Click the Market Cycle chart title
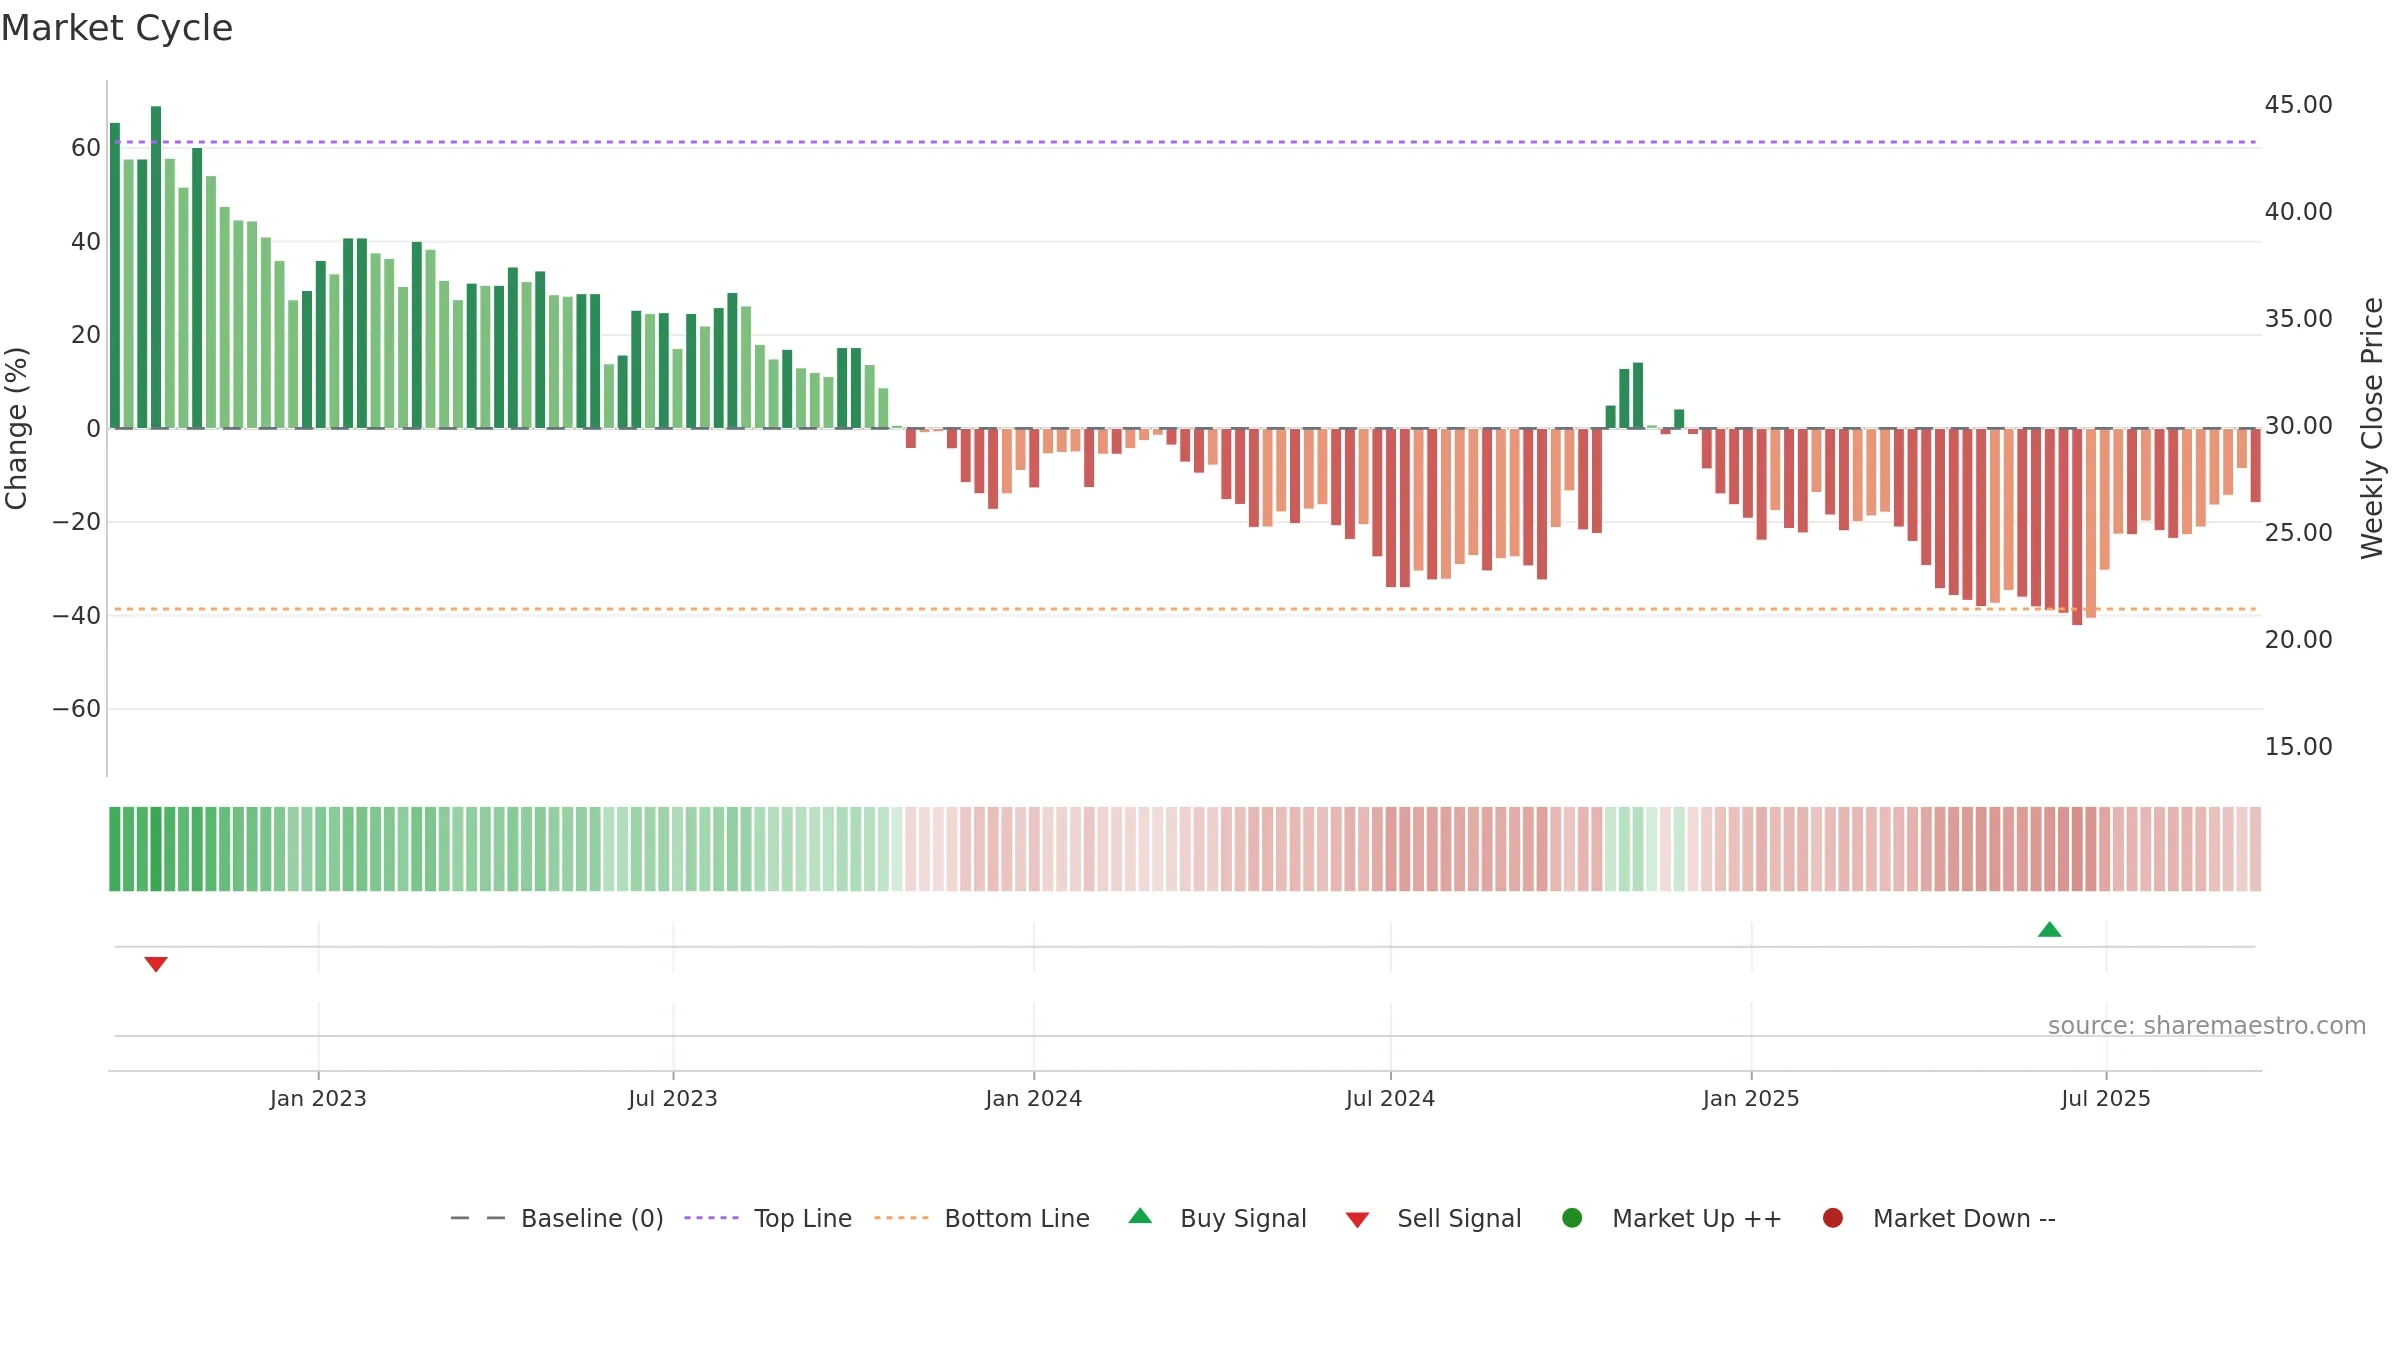This screenshot has height=1350, width=2400. pyautogui.click(x=117, y=28)
